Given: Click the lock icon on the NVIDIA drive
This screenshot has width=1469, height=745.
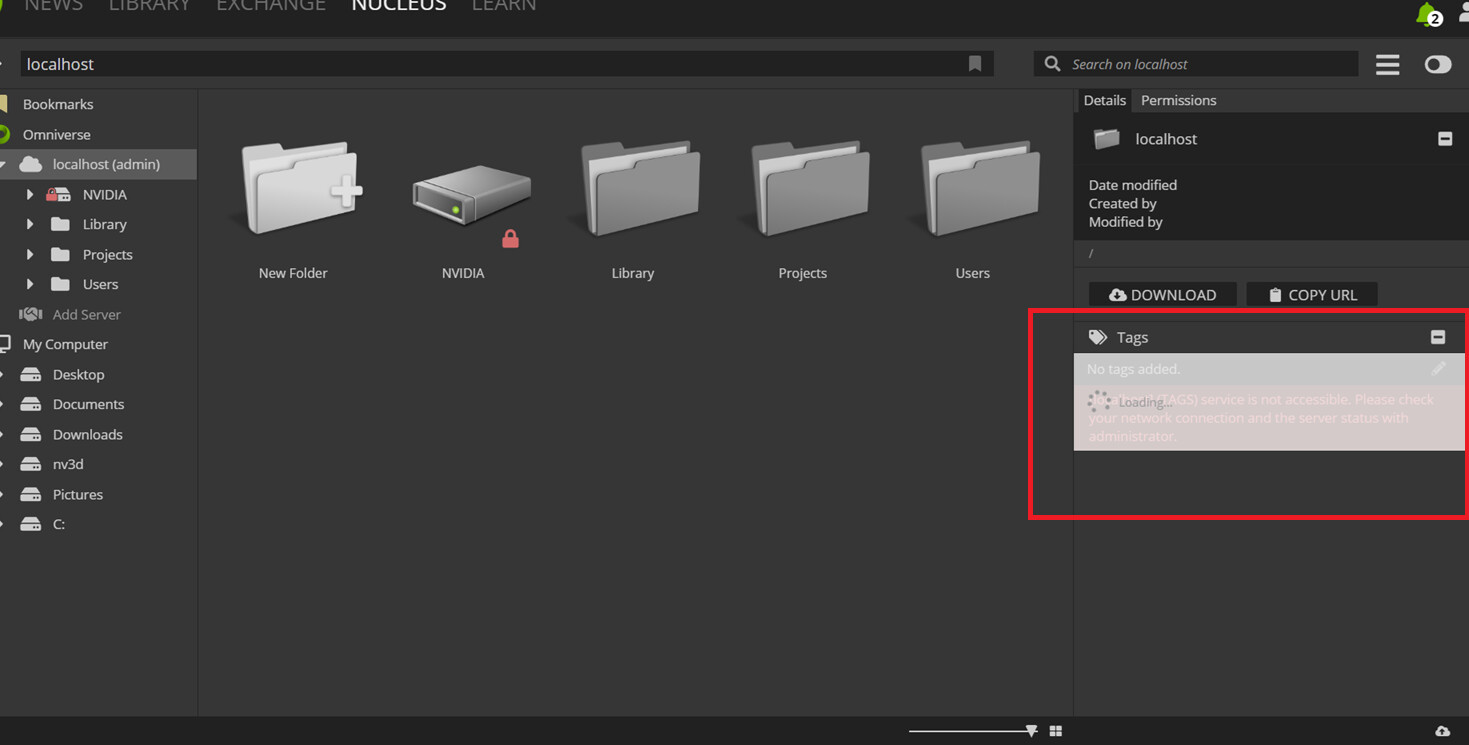Looking at the screenshot, I should 511,238.
